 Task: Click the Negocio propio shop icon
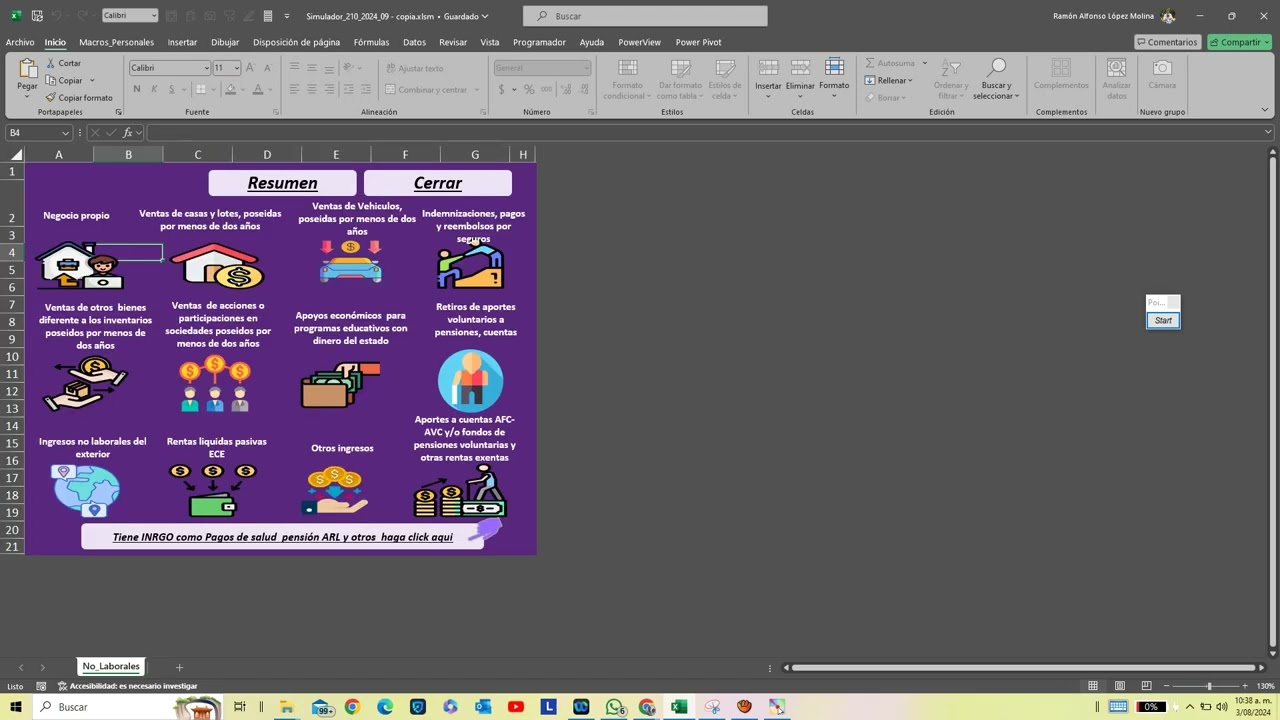pyautogui.click(x=80, y=267)
